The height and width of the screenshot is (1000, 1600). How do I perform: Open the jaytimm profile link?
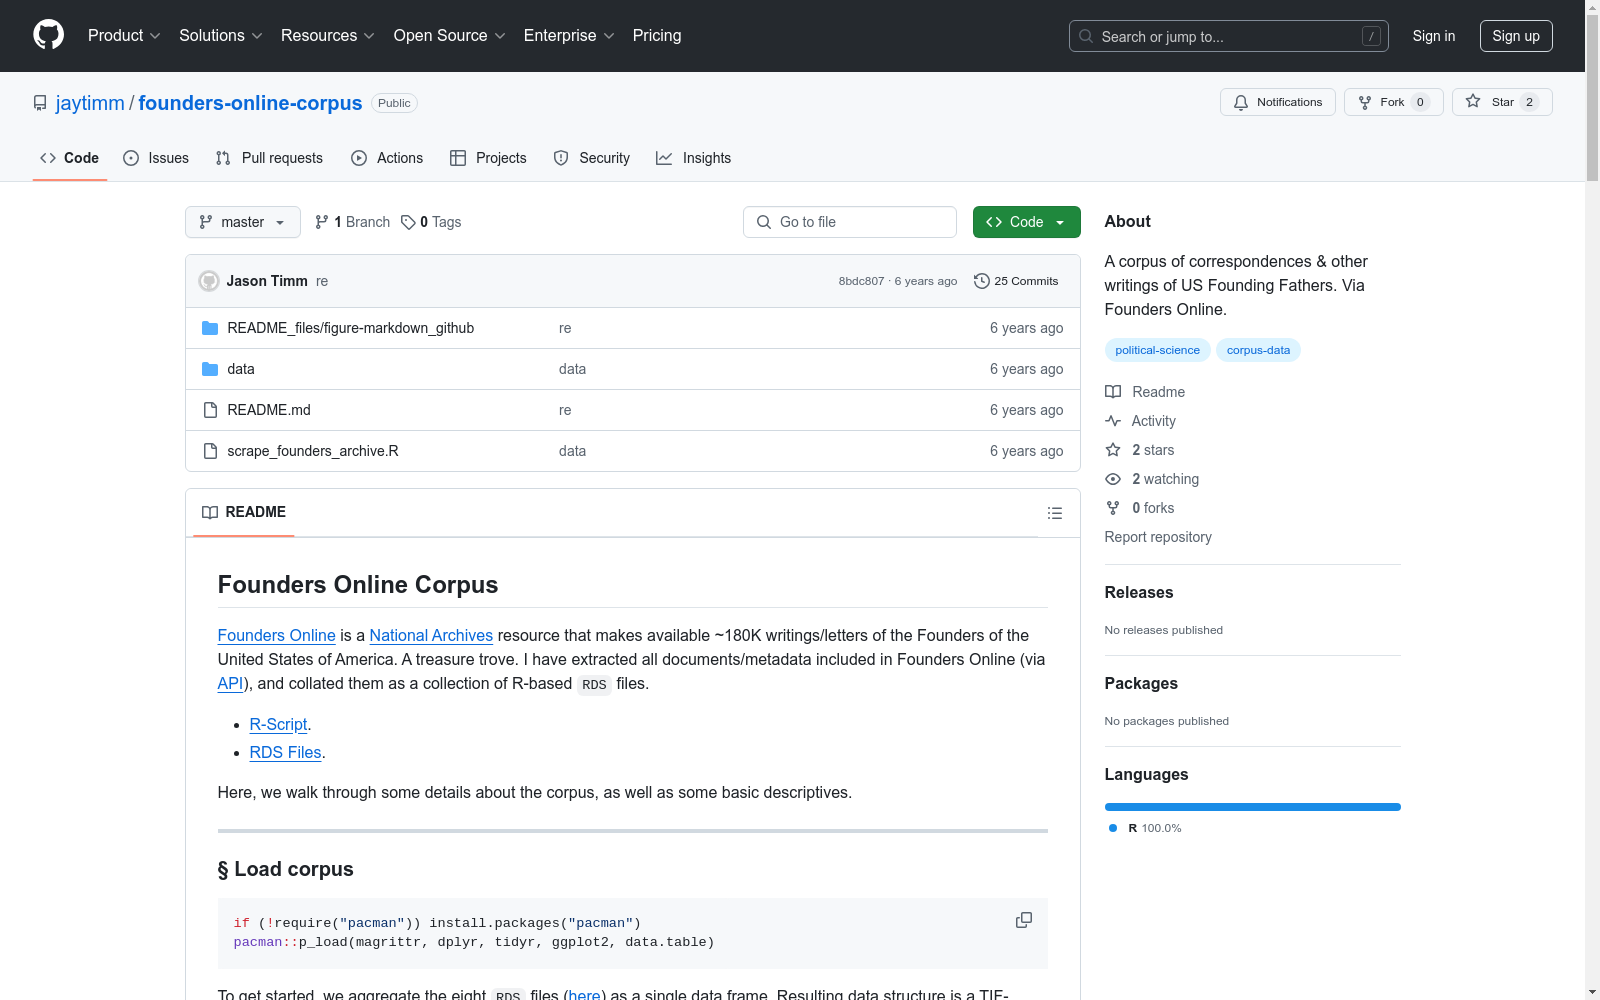coord(90,103)
